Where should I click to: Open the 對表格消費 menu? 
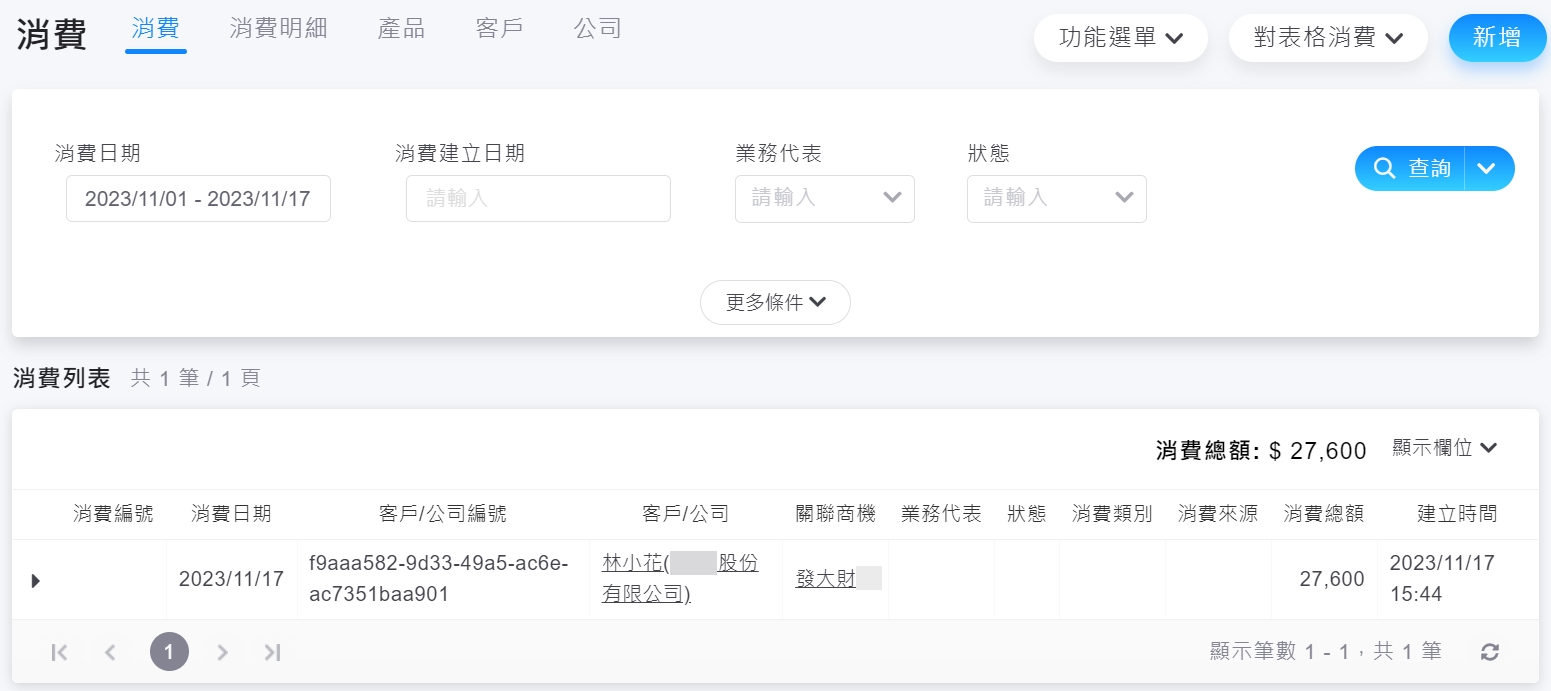pos(1327,38)
